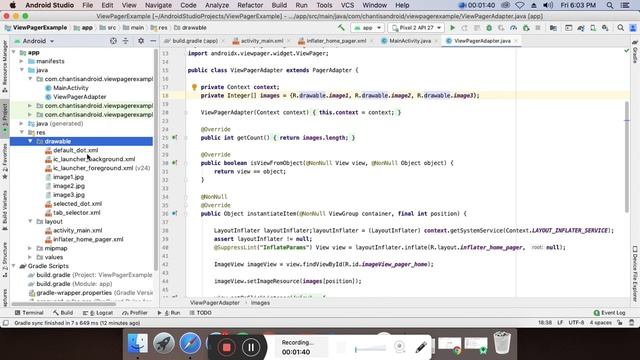Select image1.jpg in drawable
Viewport: 640px width, 360px height.
point(68,177)
